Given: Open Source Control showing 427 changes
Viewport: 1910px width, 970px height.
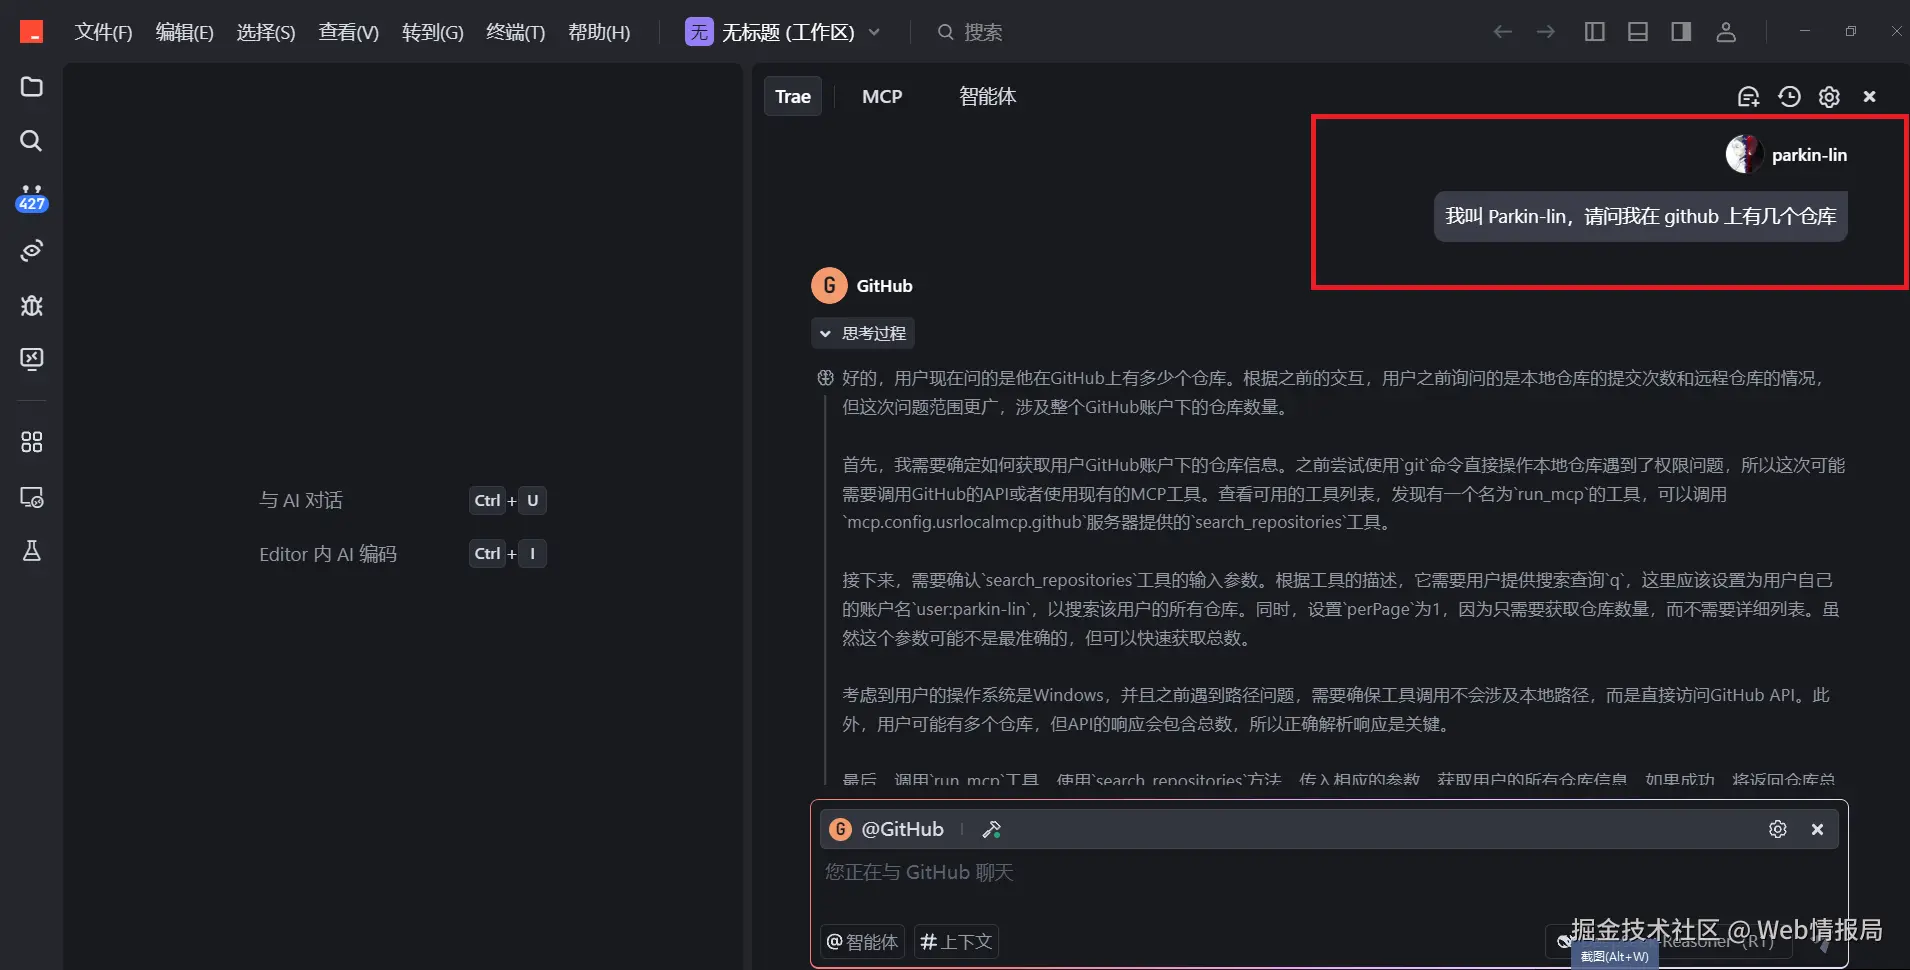Looking at the screenshot, I should (30, 198).
